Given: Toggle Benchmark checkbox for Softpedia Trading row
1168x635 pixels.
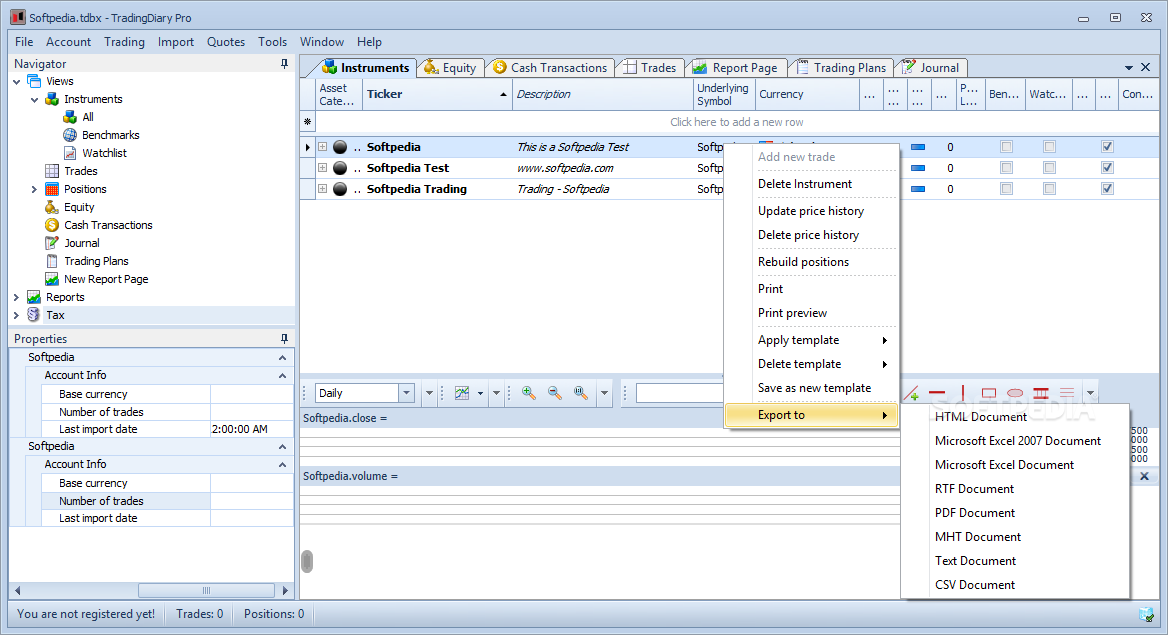Looking at the screenshot, I should click(x=1006, y=189).
